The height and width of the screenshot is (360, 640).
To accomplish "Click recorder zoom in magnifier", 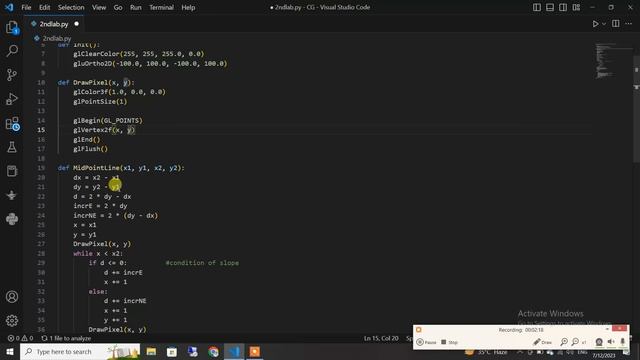I will pos(564,342).
